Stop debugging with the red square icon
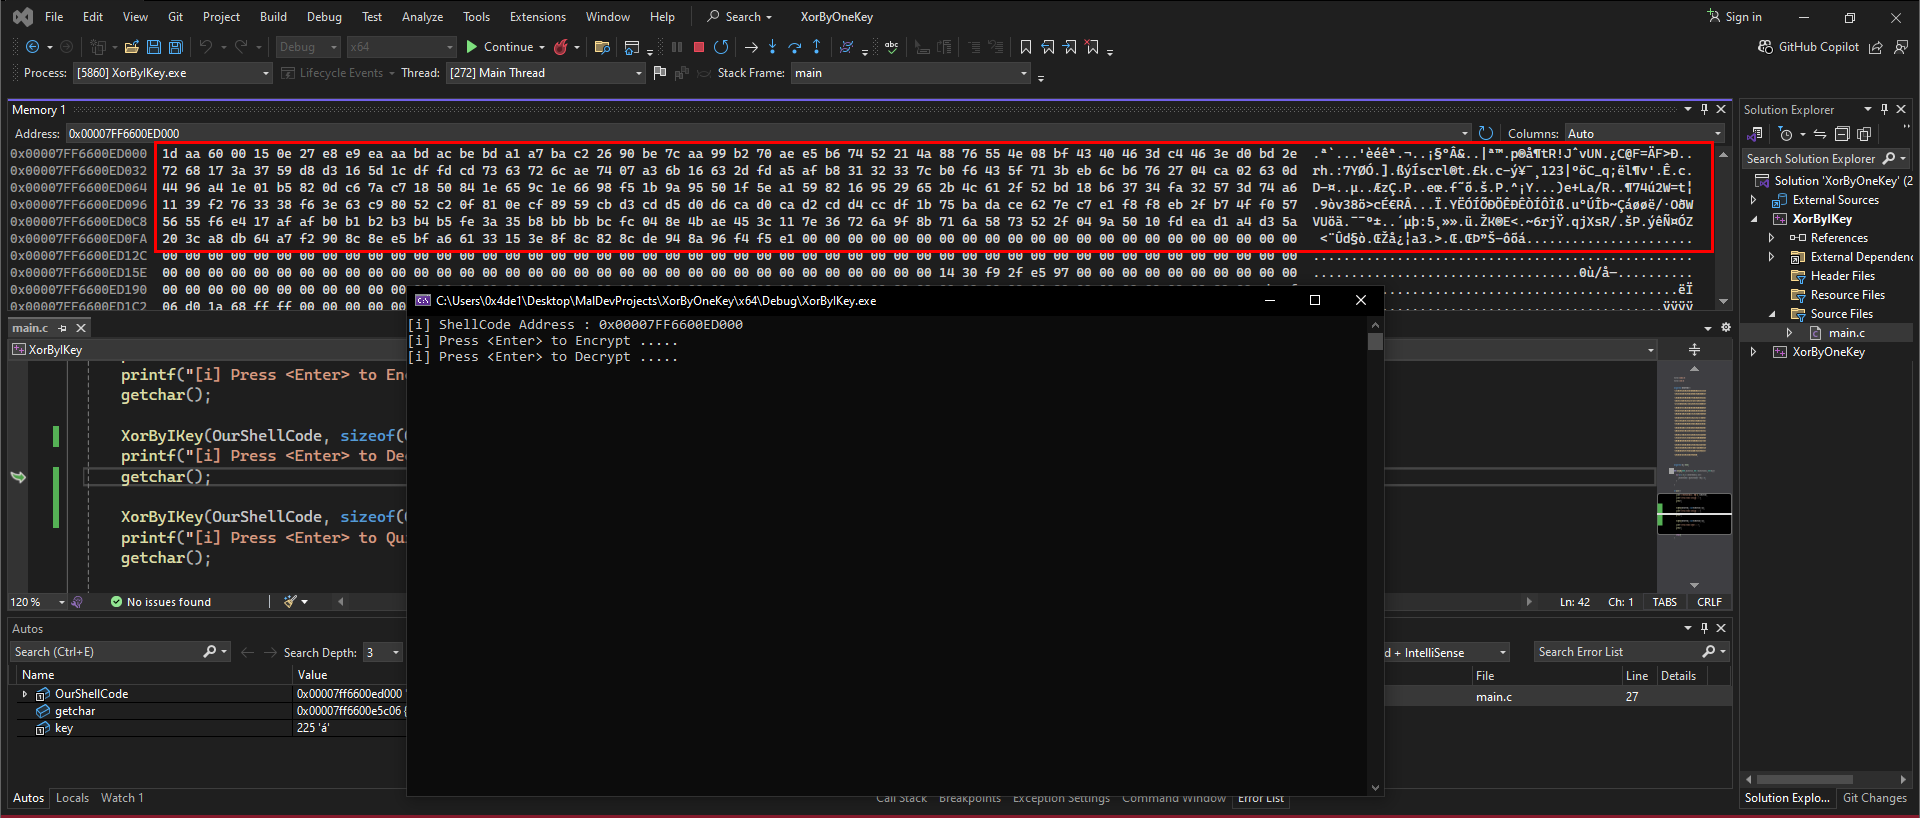 pyautogui.click(x=699, y=47)
